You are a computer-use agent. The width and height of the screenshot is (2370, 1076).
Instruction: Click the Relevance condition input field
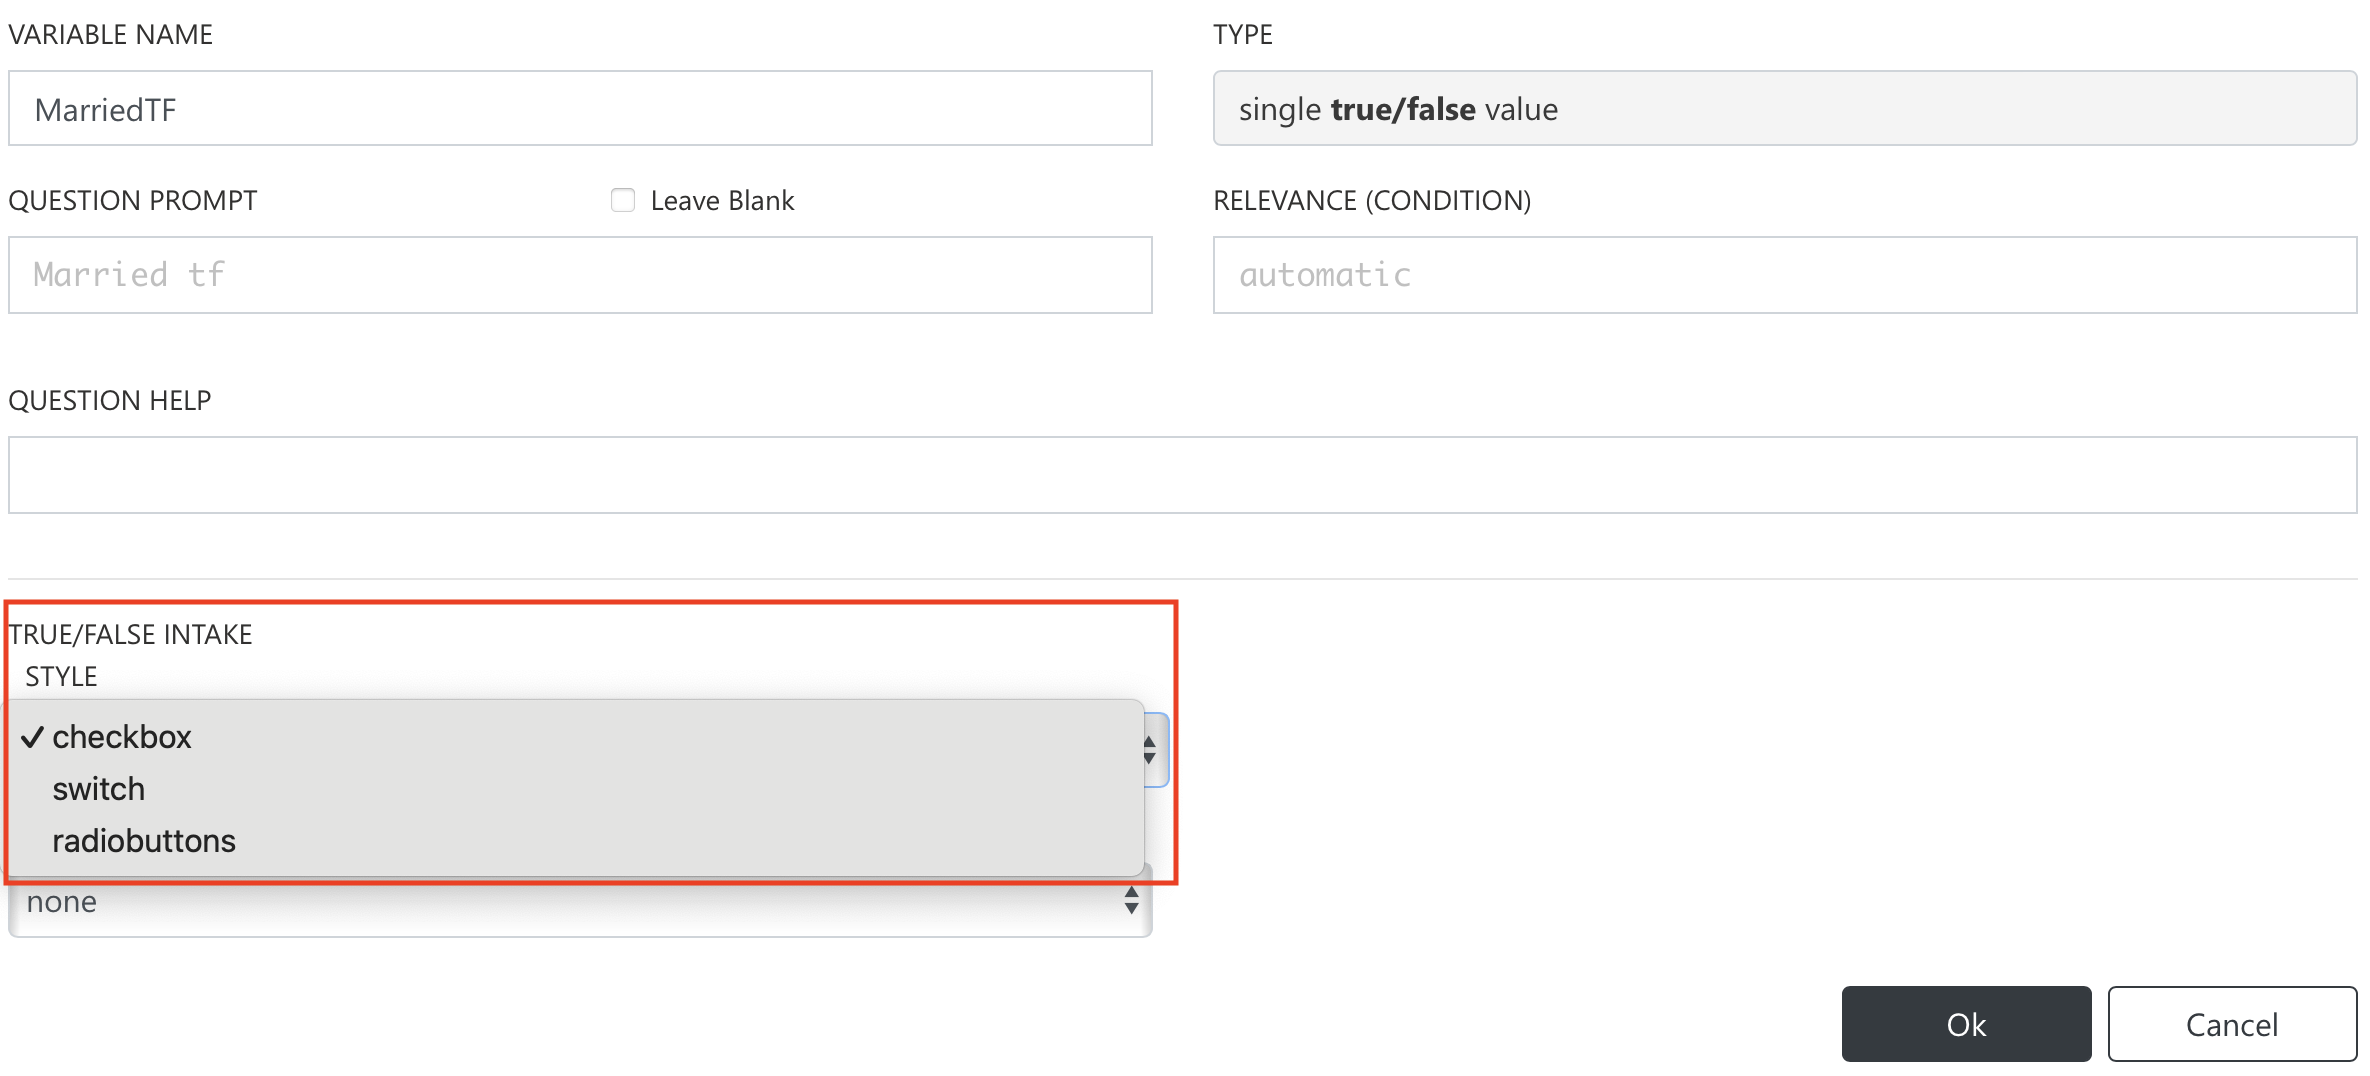pyautogui.click(x=1784, y=275)
